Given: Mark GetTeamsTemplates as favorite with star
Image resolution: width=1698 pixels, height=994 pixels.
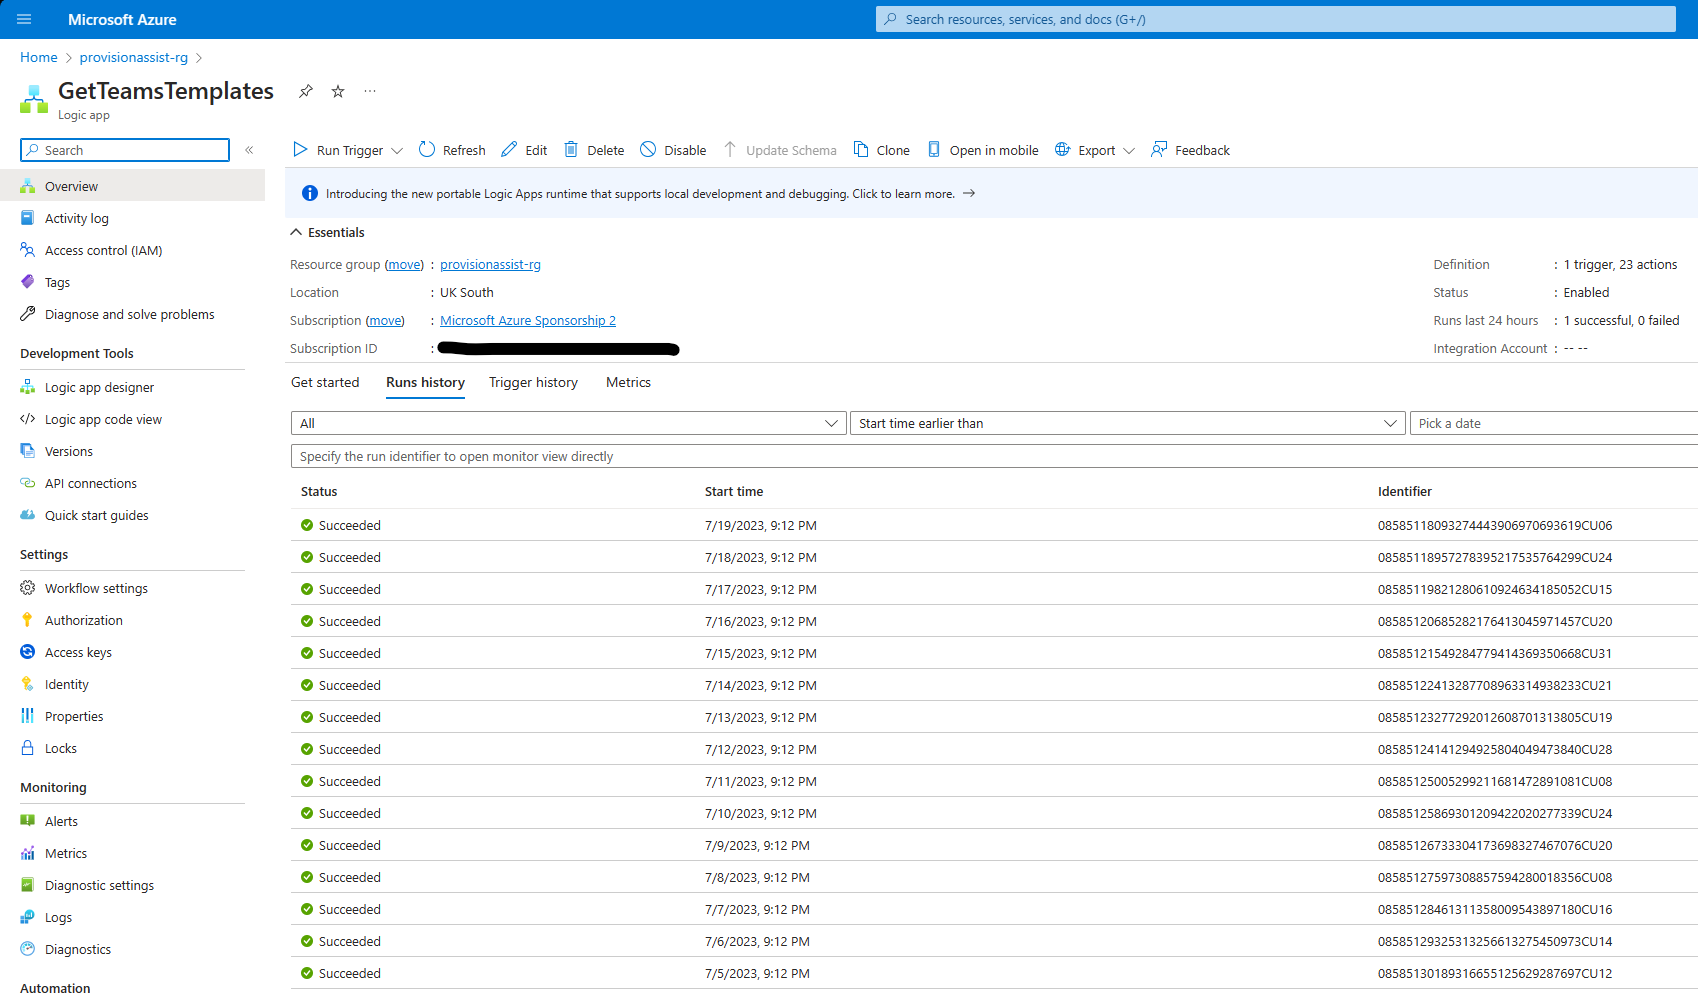Looking at the screenshot, I should point(338,91).
